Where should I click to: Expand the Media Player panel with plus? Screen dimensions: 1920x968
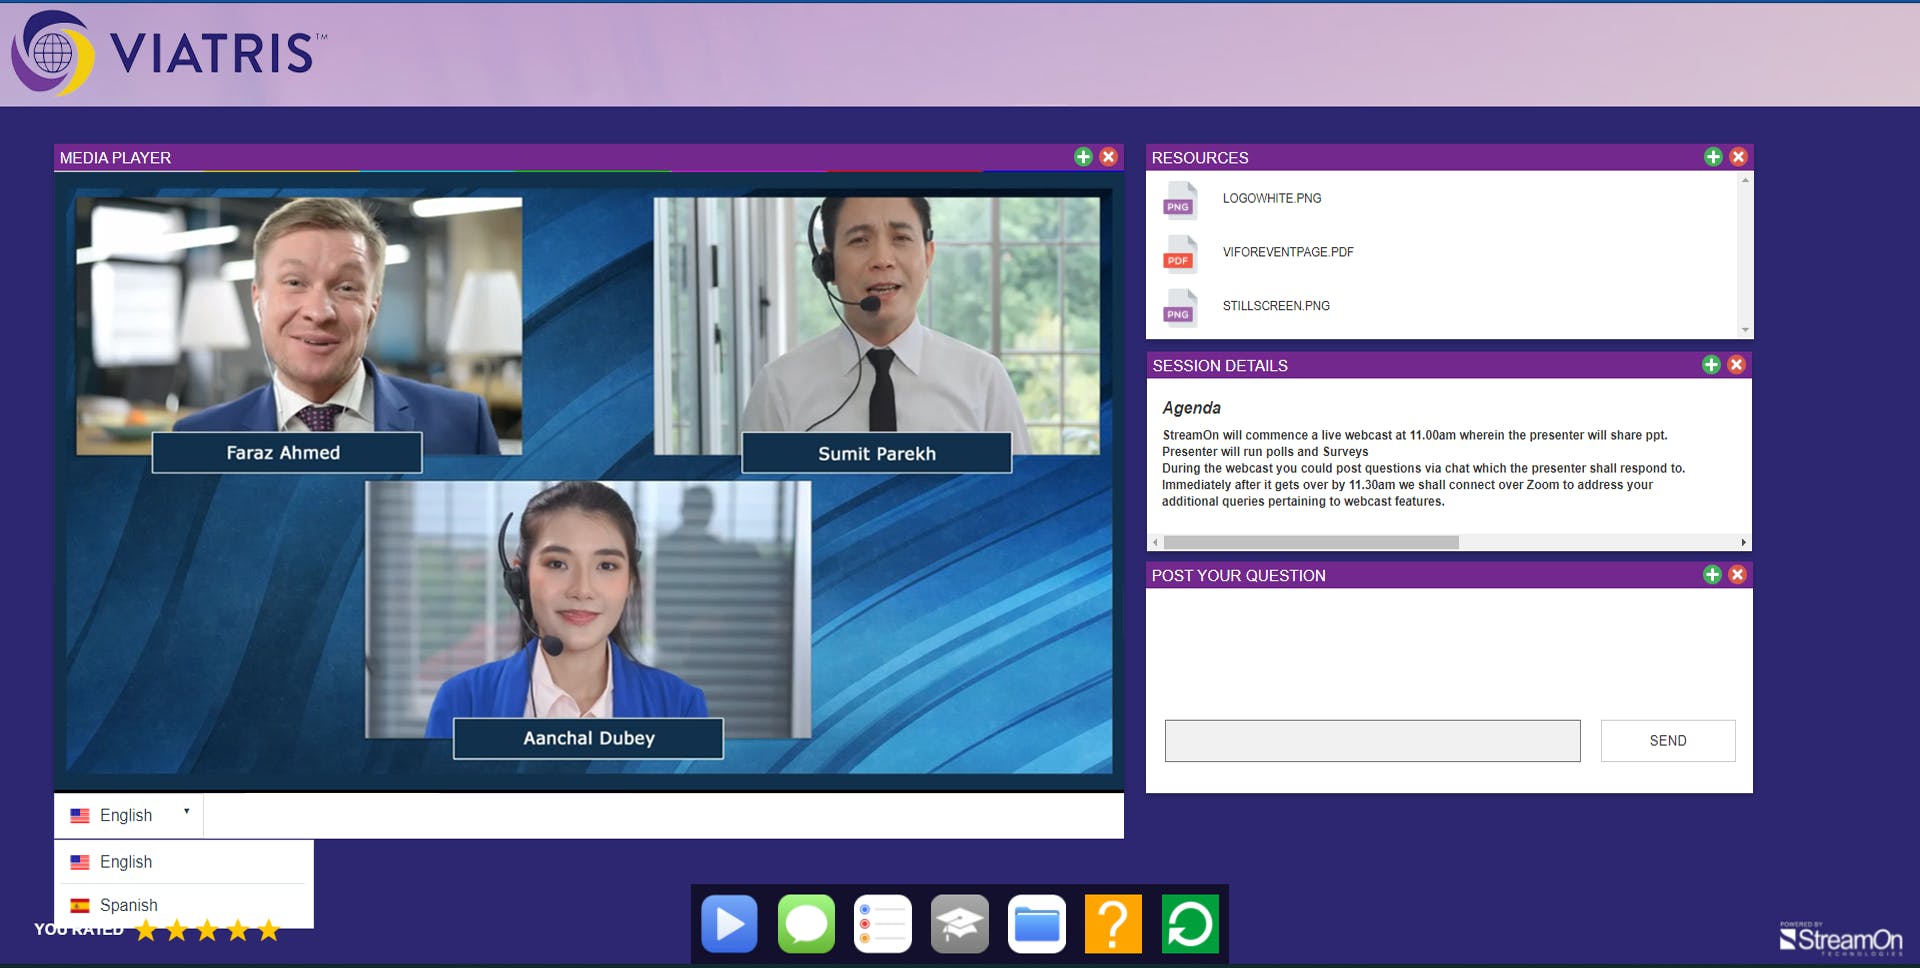(x=1083, y=157)
